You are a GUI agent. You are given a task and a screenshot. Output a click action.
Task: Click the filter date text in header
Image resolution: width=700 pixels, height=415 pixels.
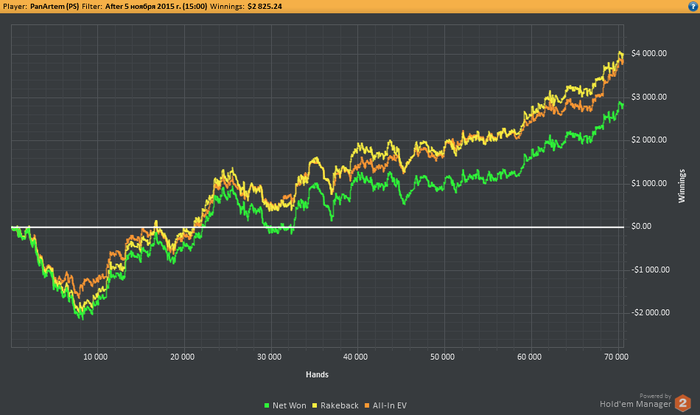pos(156,6)
